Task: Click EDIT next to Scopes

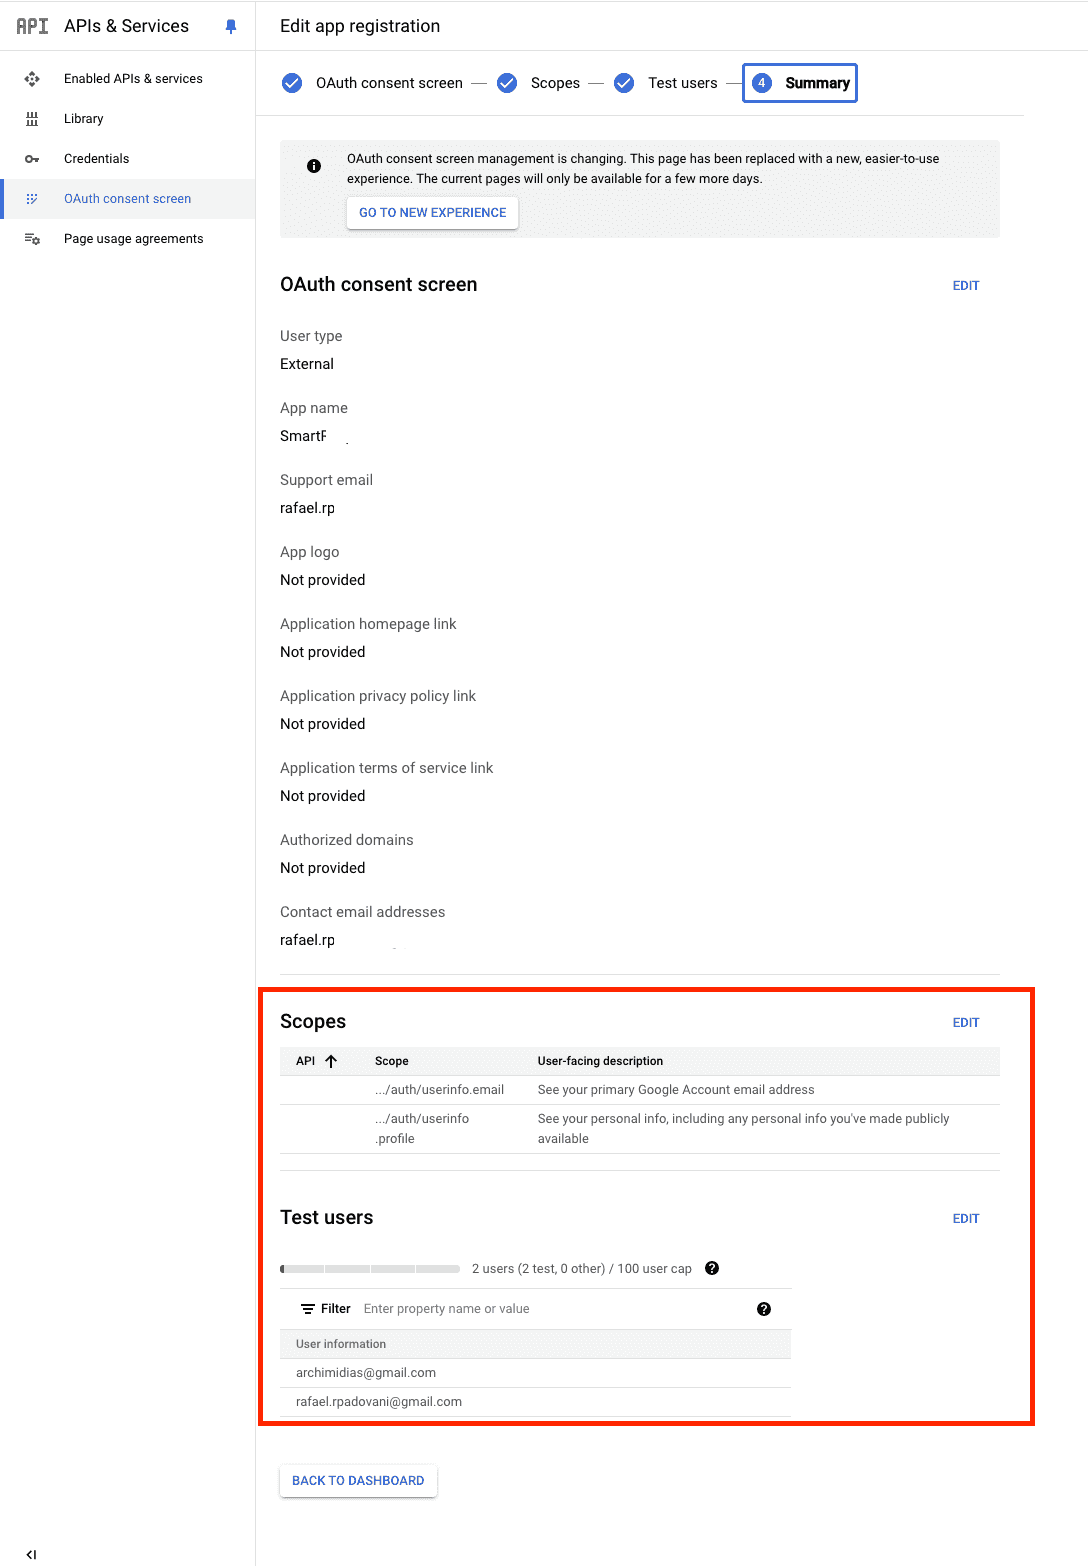Action: 965,1022
